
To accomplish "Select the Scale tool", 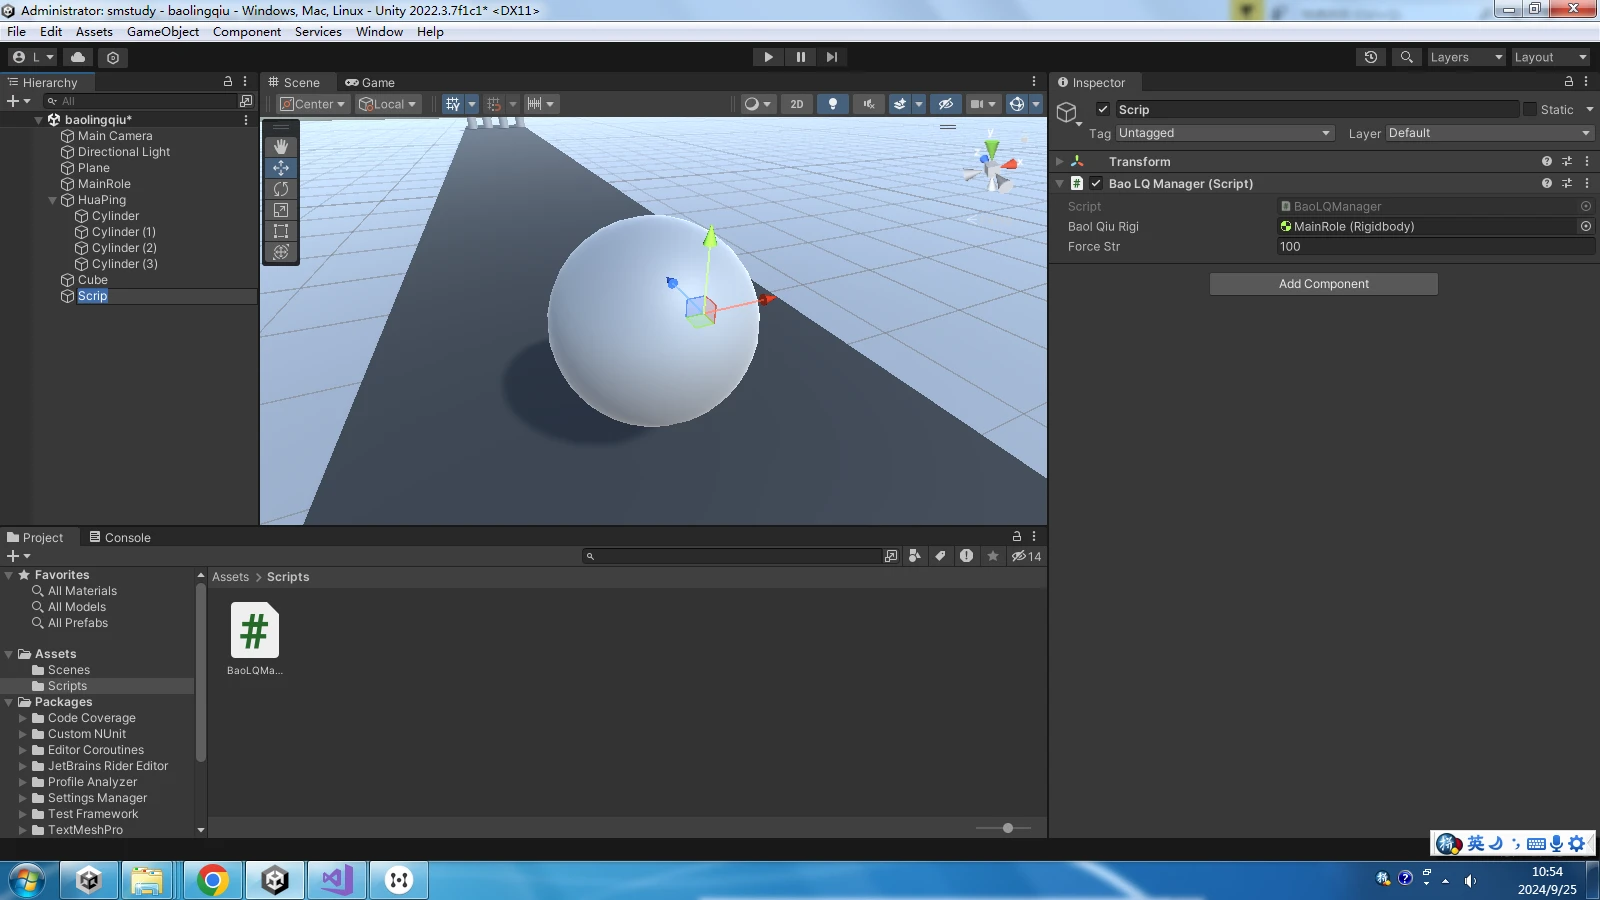I will tap(281, 210).
